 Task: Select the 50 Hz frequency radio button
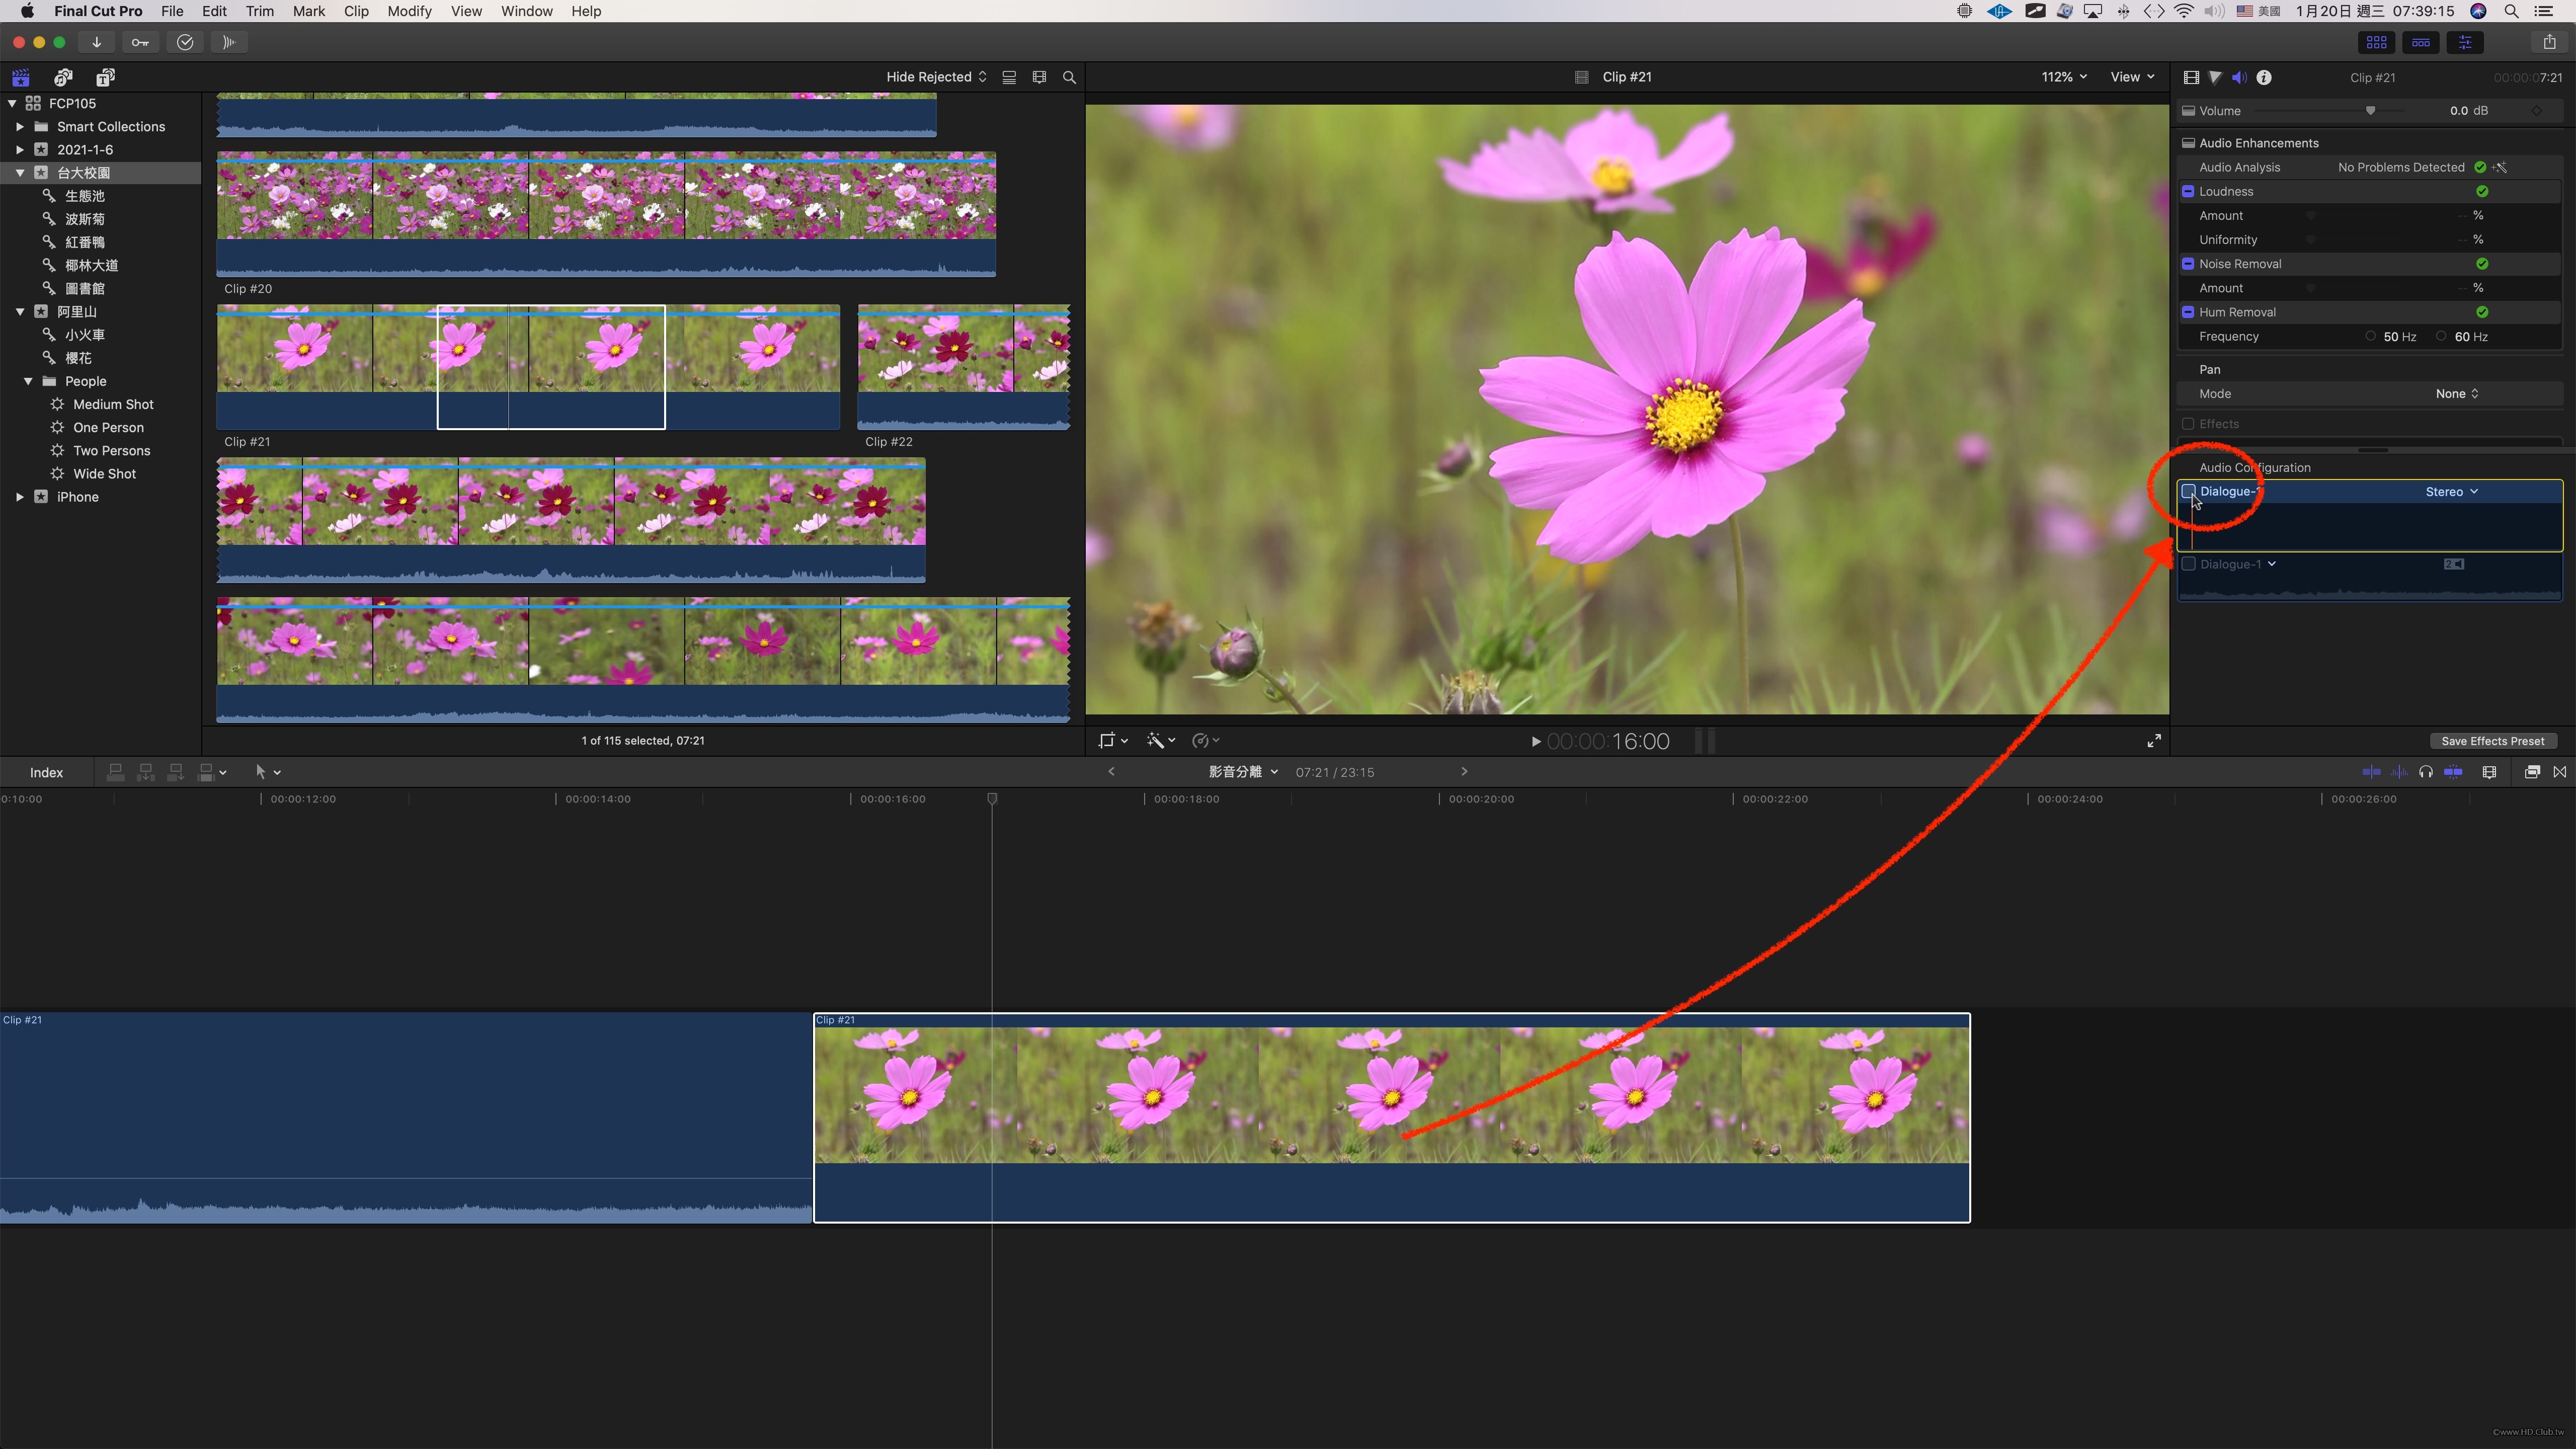(x=2370, y=337)
